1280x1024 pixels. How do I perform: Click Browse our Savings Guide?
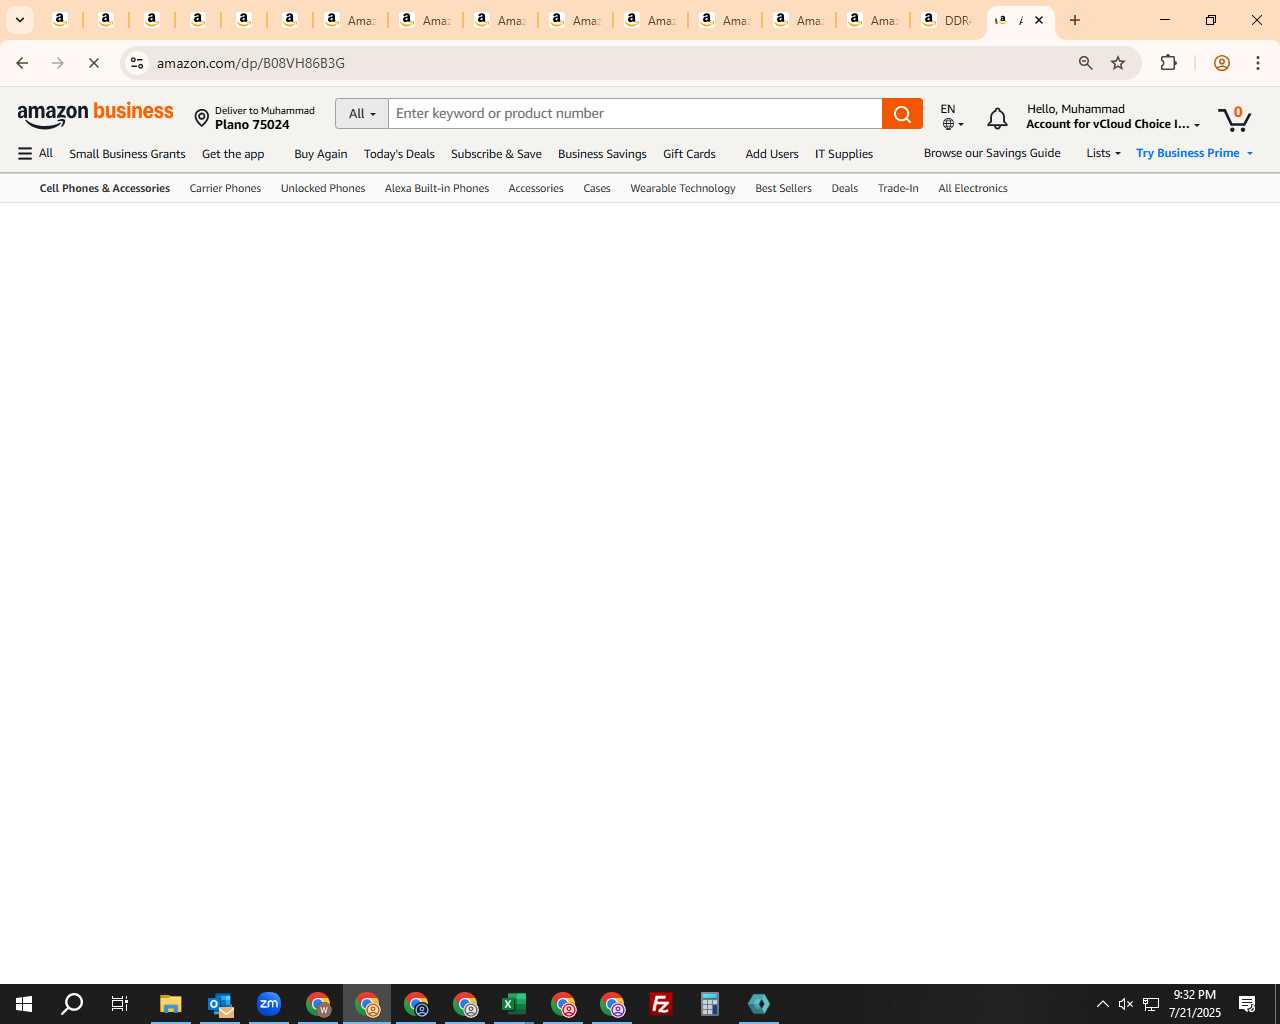pyautogui.click(x=992, y=153)
